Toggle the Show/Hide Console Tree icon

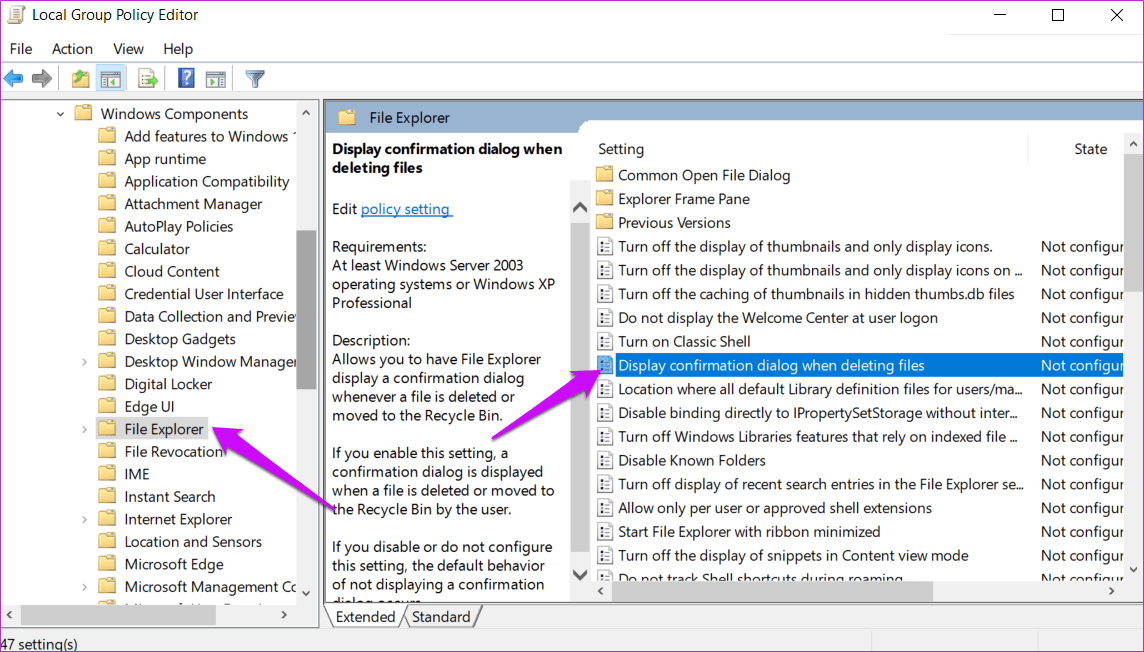click(x=111, y=79)
